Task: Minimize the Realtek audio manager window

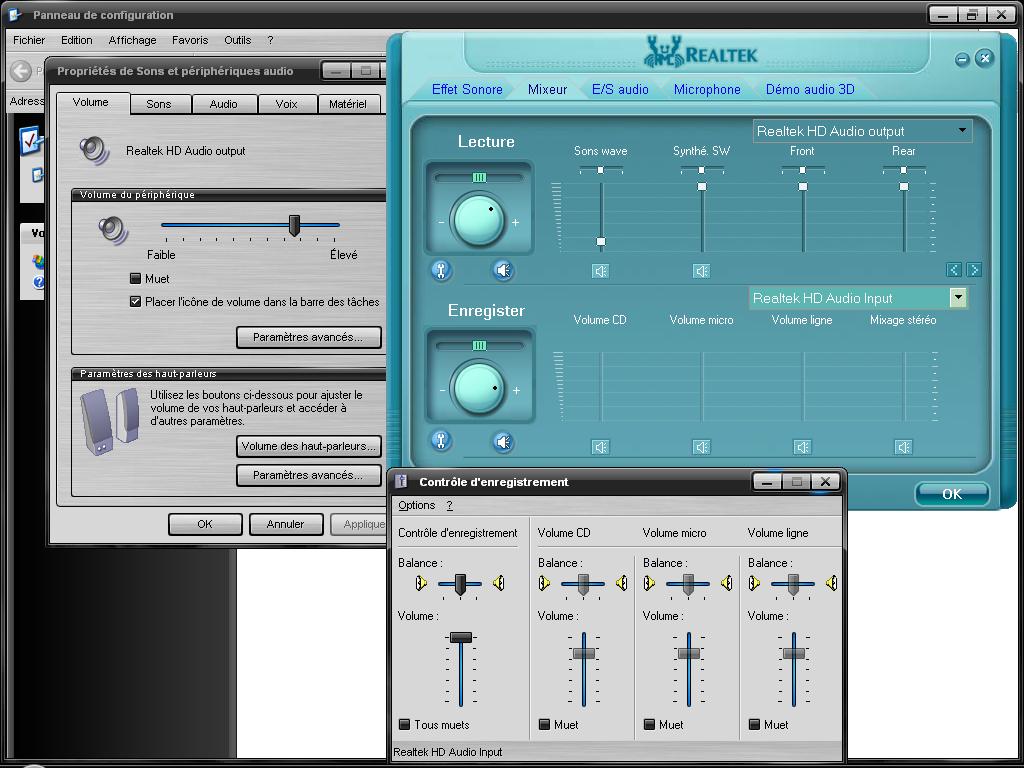Action: click(x=962, y=59)
